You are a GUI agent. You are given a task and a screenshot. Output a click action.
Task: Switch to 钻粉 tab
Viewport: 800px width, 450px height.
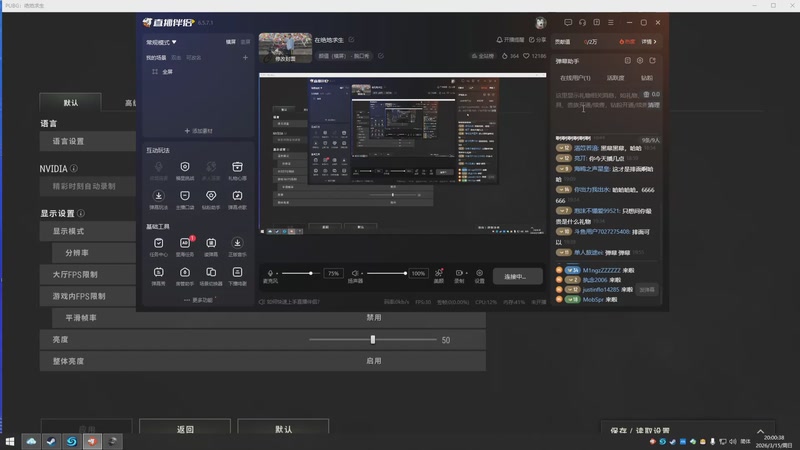[x=646, y=78]
